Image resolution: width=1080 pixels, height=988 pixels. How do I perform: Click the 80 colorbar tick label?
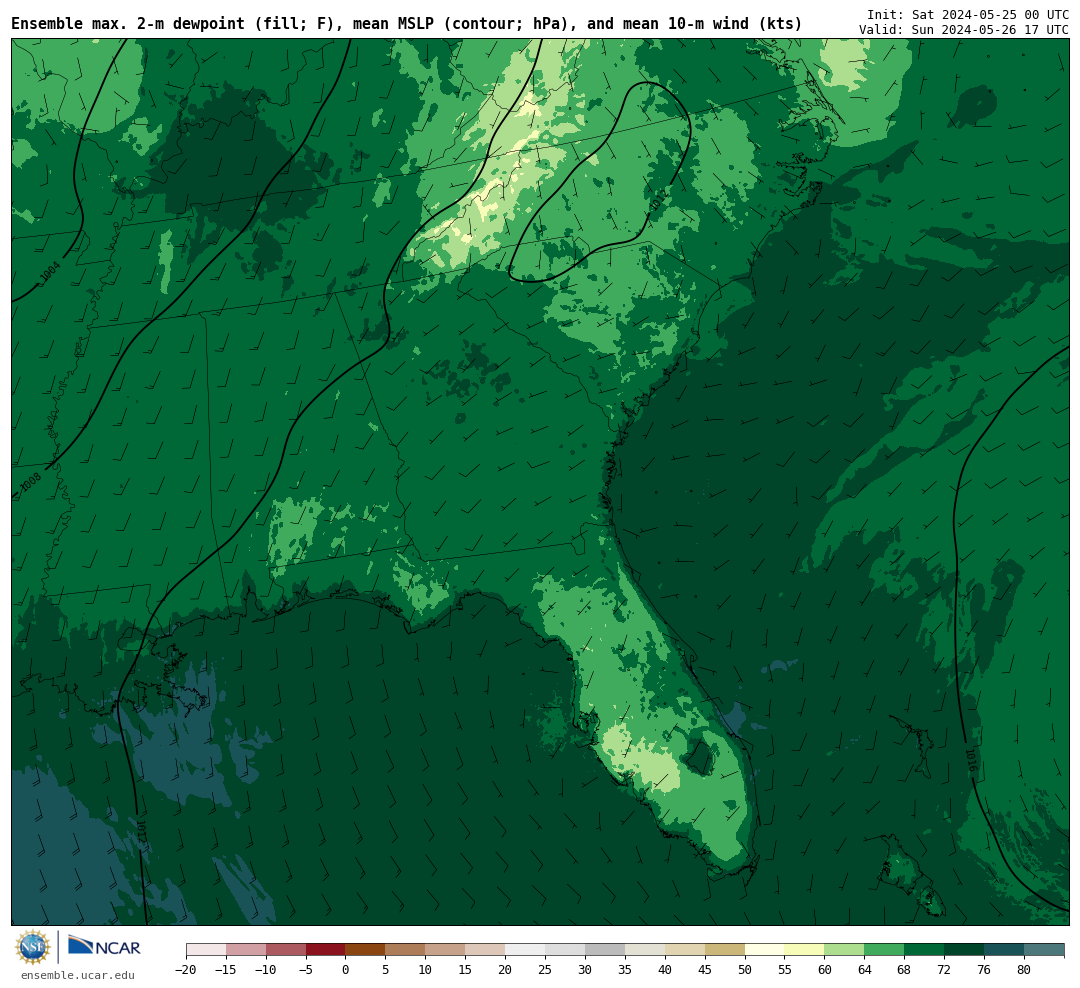click(x=1025, y=970)
